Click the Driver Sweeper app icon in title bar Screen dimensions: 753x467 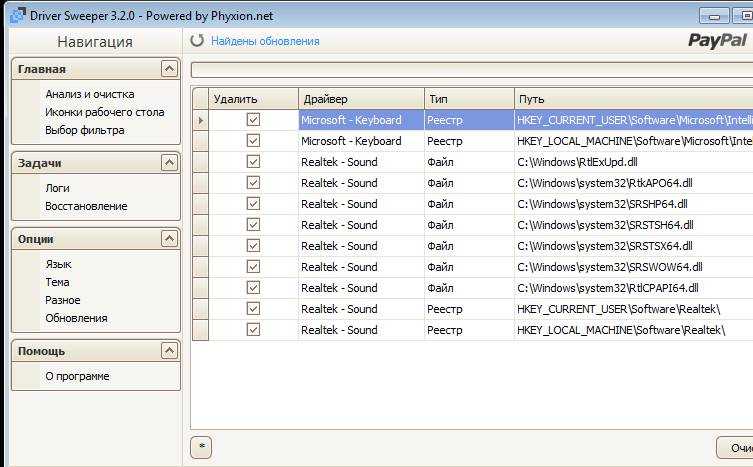(18, 15)
